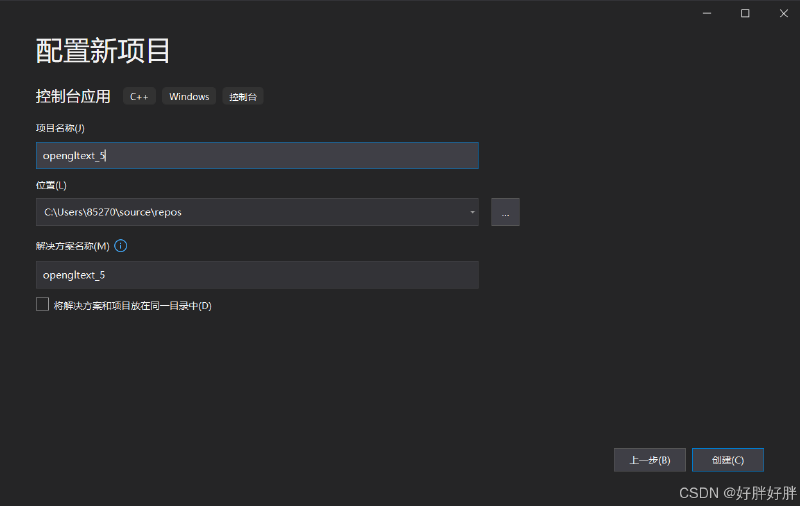Click the project name input field
800x506 pixels.
click(x=257, y=156)
